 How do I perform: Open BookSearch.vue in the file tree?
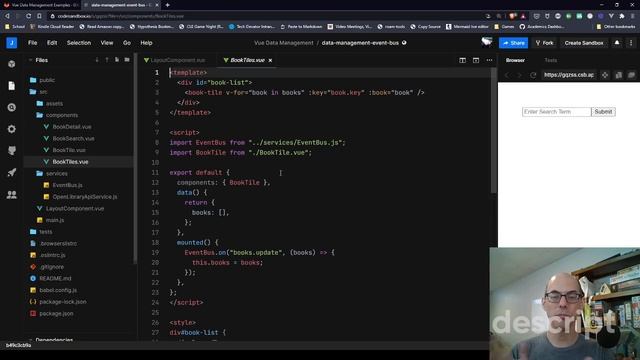coord(73,138)
